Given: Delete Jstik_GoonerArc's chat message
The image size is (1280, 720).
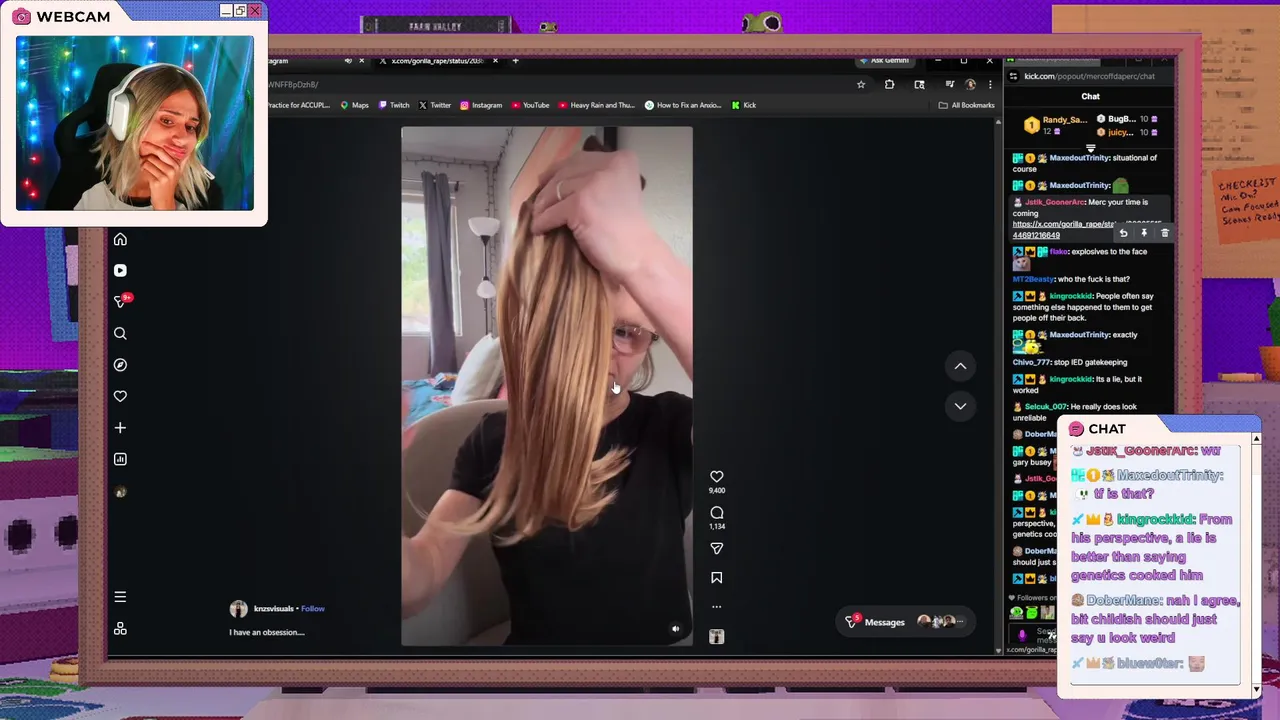Looking at the screenshot, I should pyautogui.click(x=1165, y=233).
